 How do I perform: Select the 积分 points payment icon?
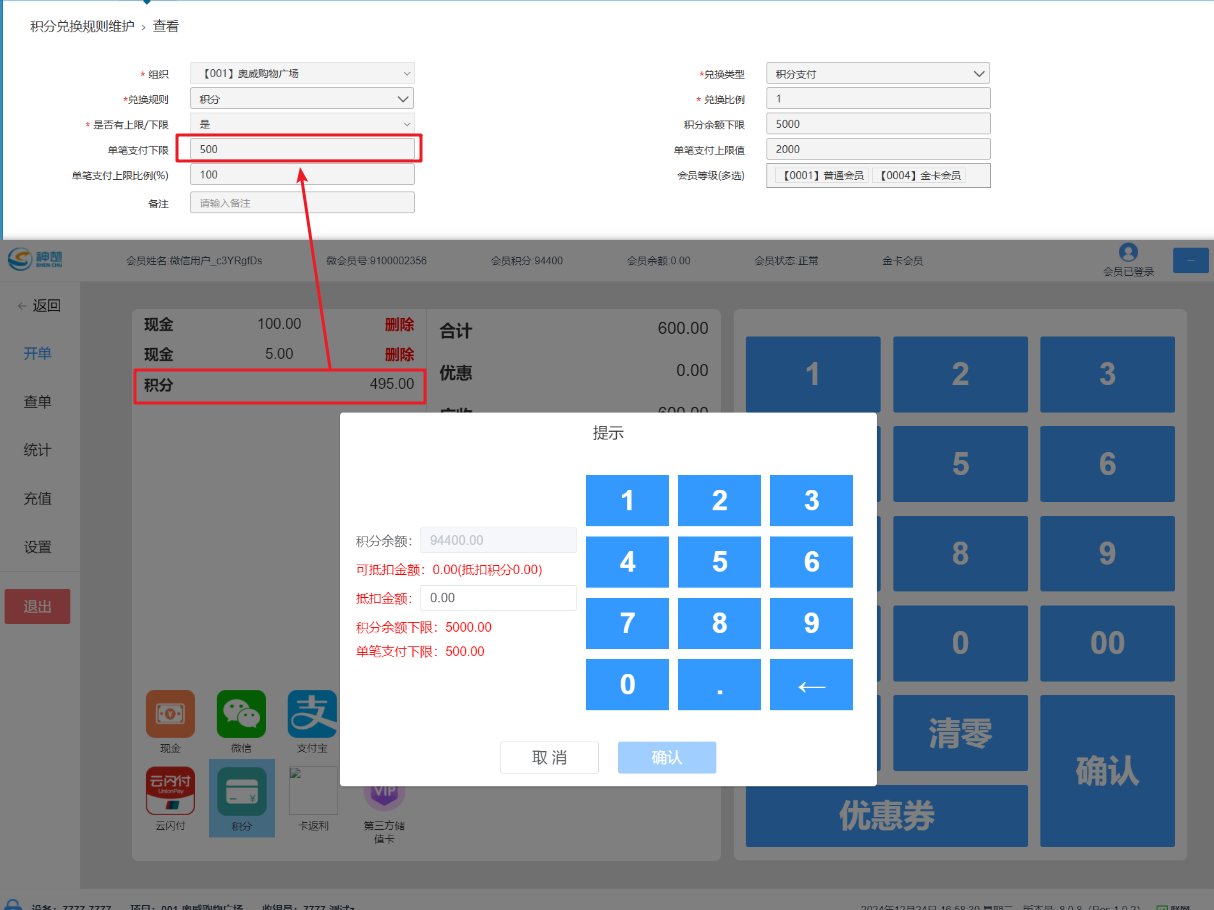click(x=241, y=792)
